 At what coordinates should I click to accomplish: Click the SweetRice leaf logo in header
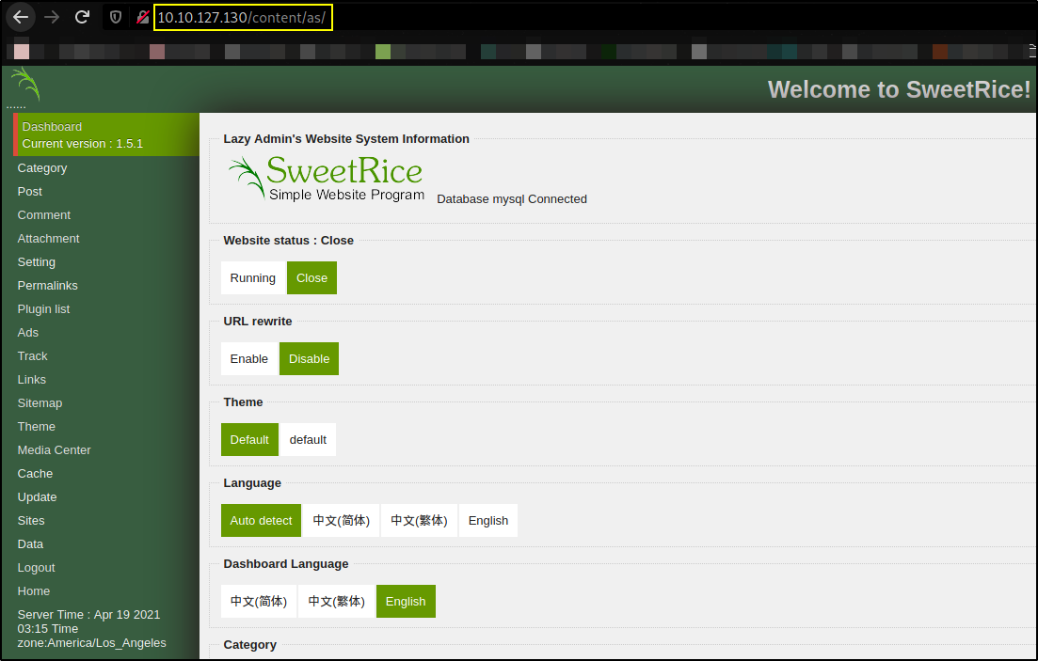pos(25,85)
